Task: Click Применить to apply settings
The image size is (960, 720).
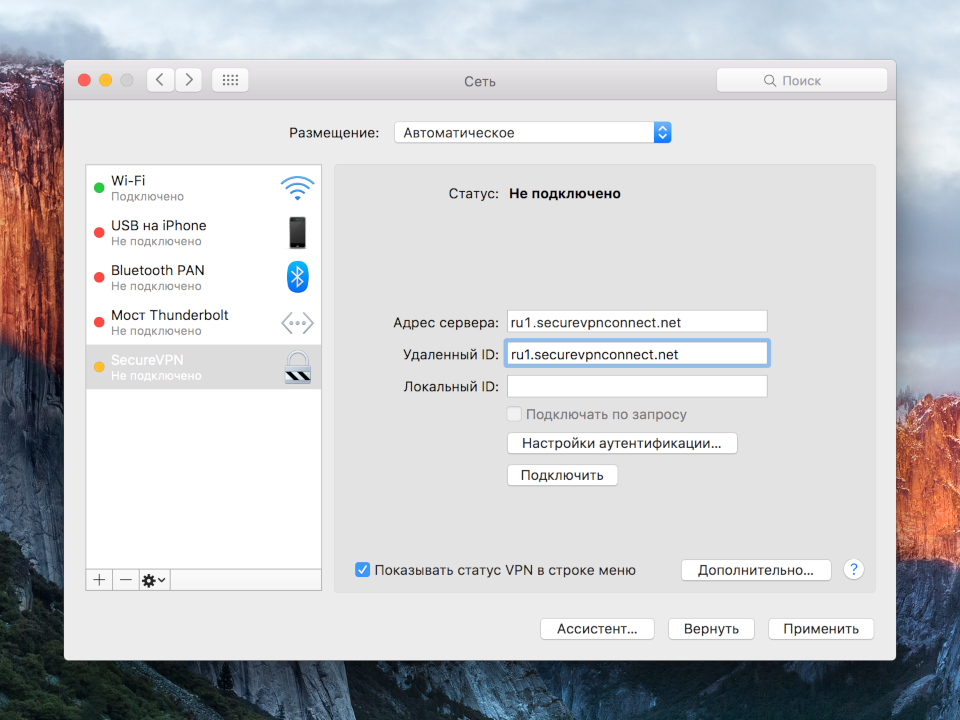Action: [x=821, y=629]
